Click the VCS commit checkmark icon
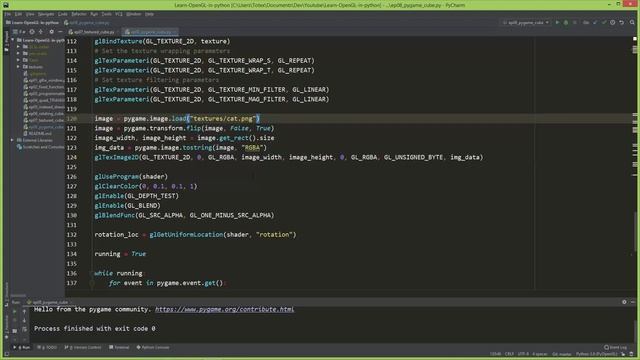 (x=604, y=22)
